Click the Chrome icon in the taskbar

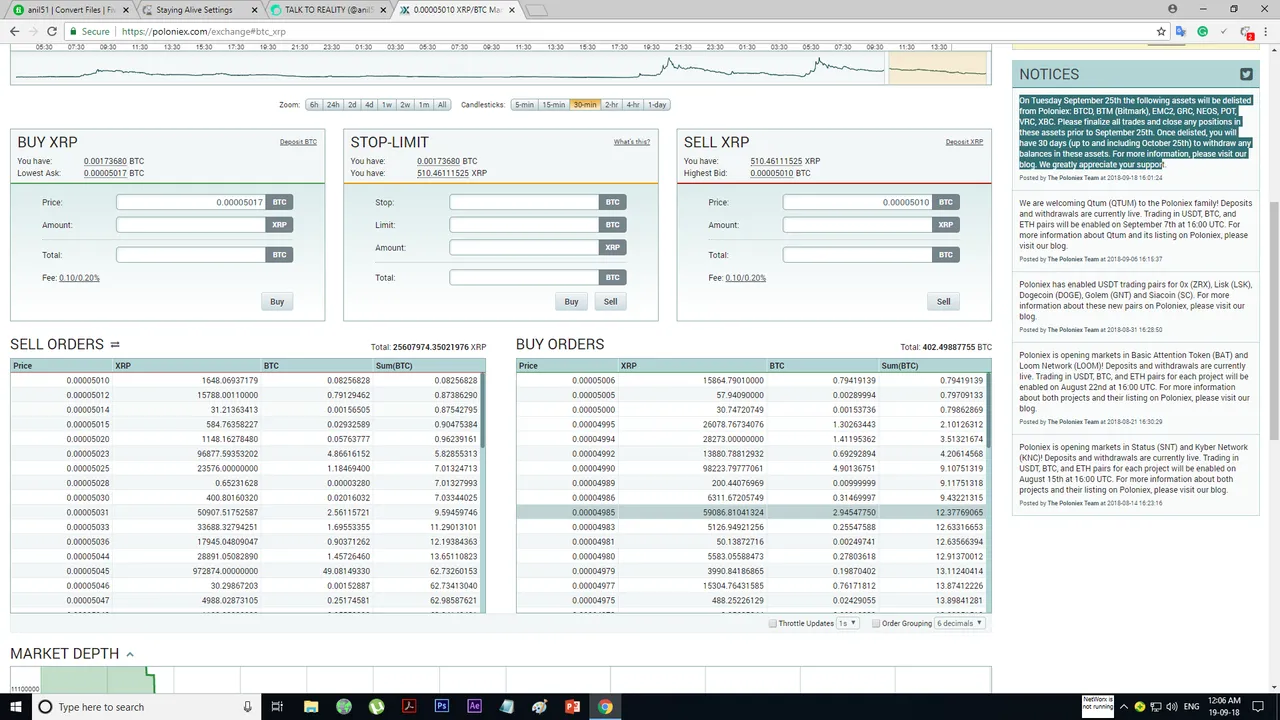(605, 707)
